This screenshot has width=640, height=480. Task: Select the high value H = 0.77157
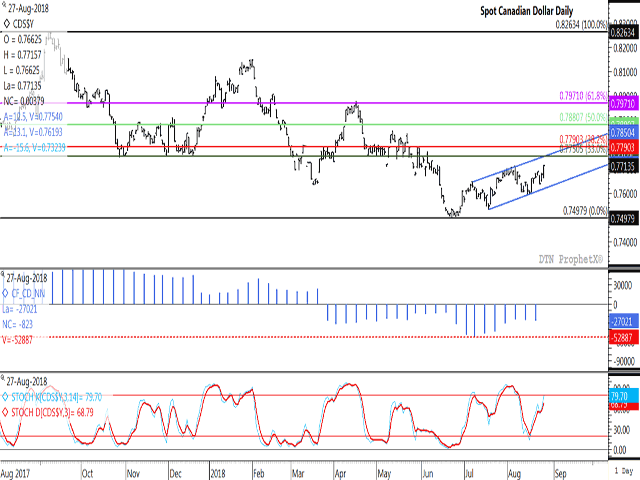coord(23,55)
